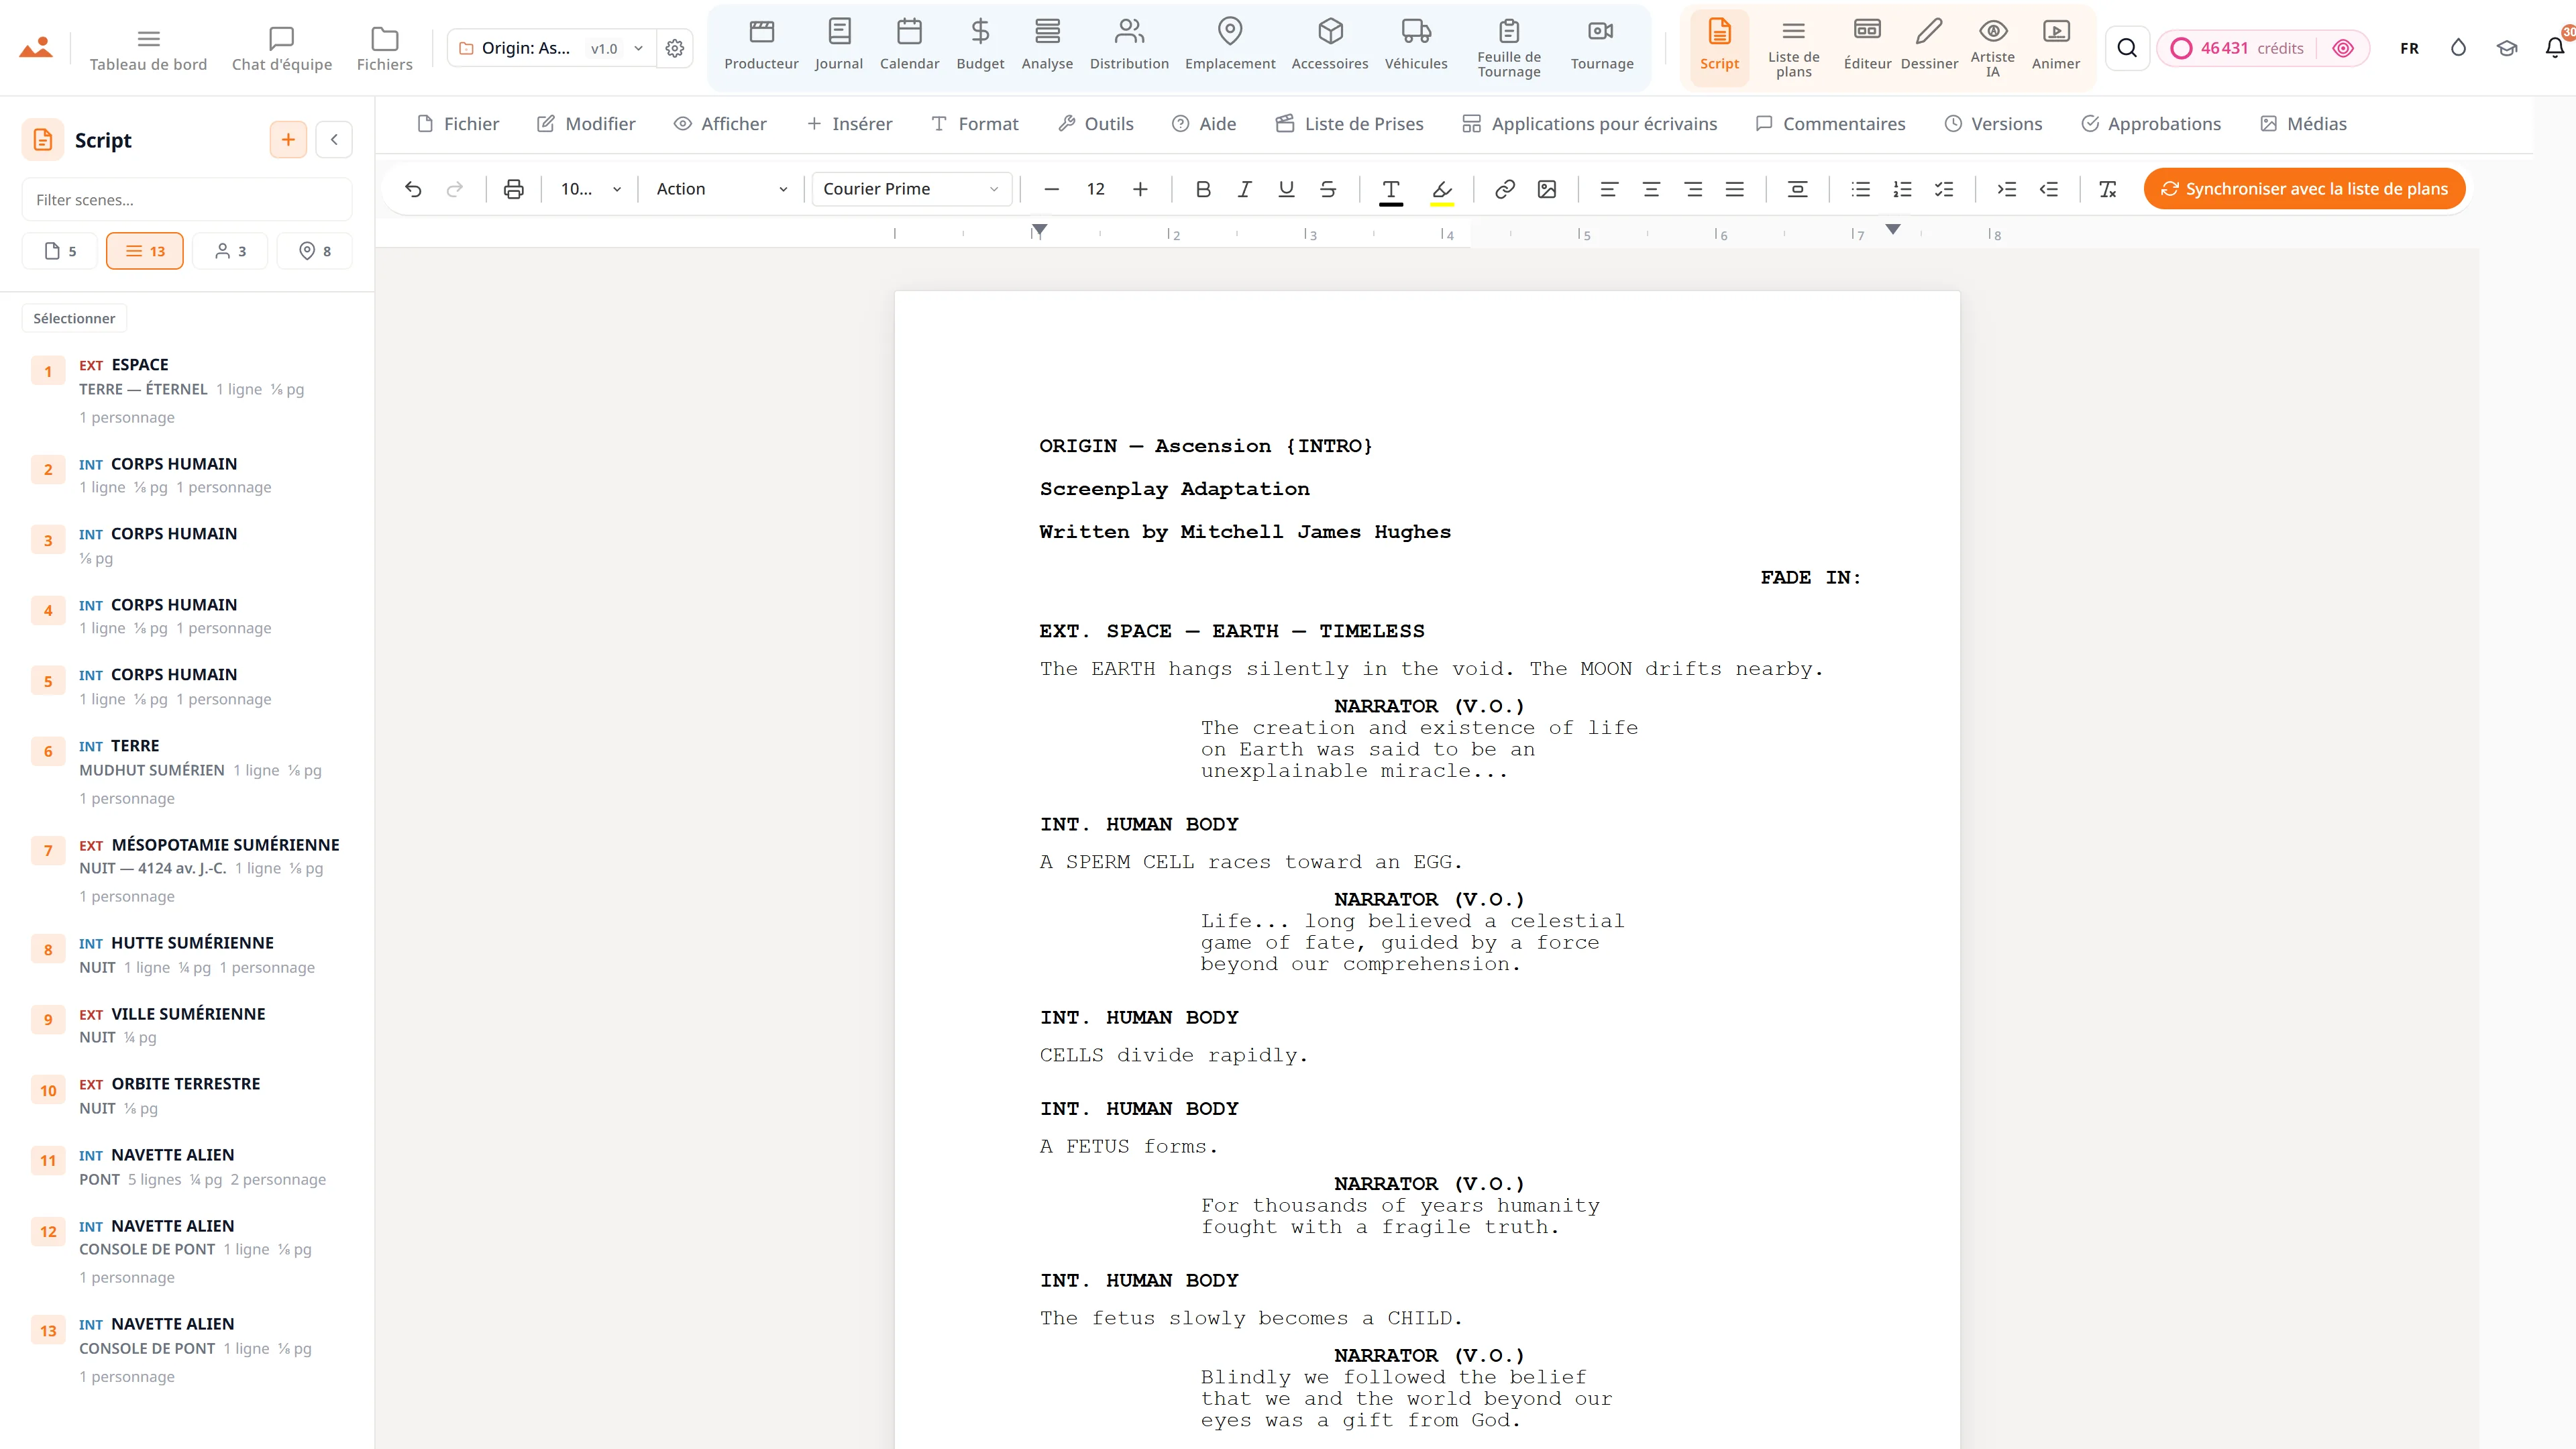Click the Sélectionner button

[x=74, y=318]
